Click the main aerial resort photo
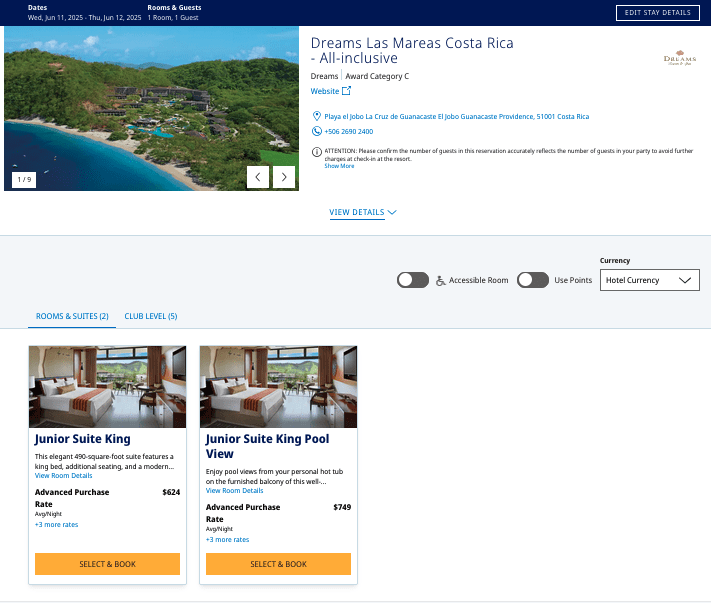Viewport: 711px width, 603px height. point(151,108)
